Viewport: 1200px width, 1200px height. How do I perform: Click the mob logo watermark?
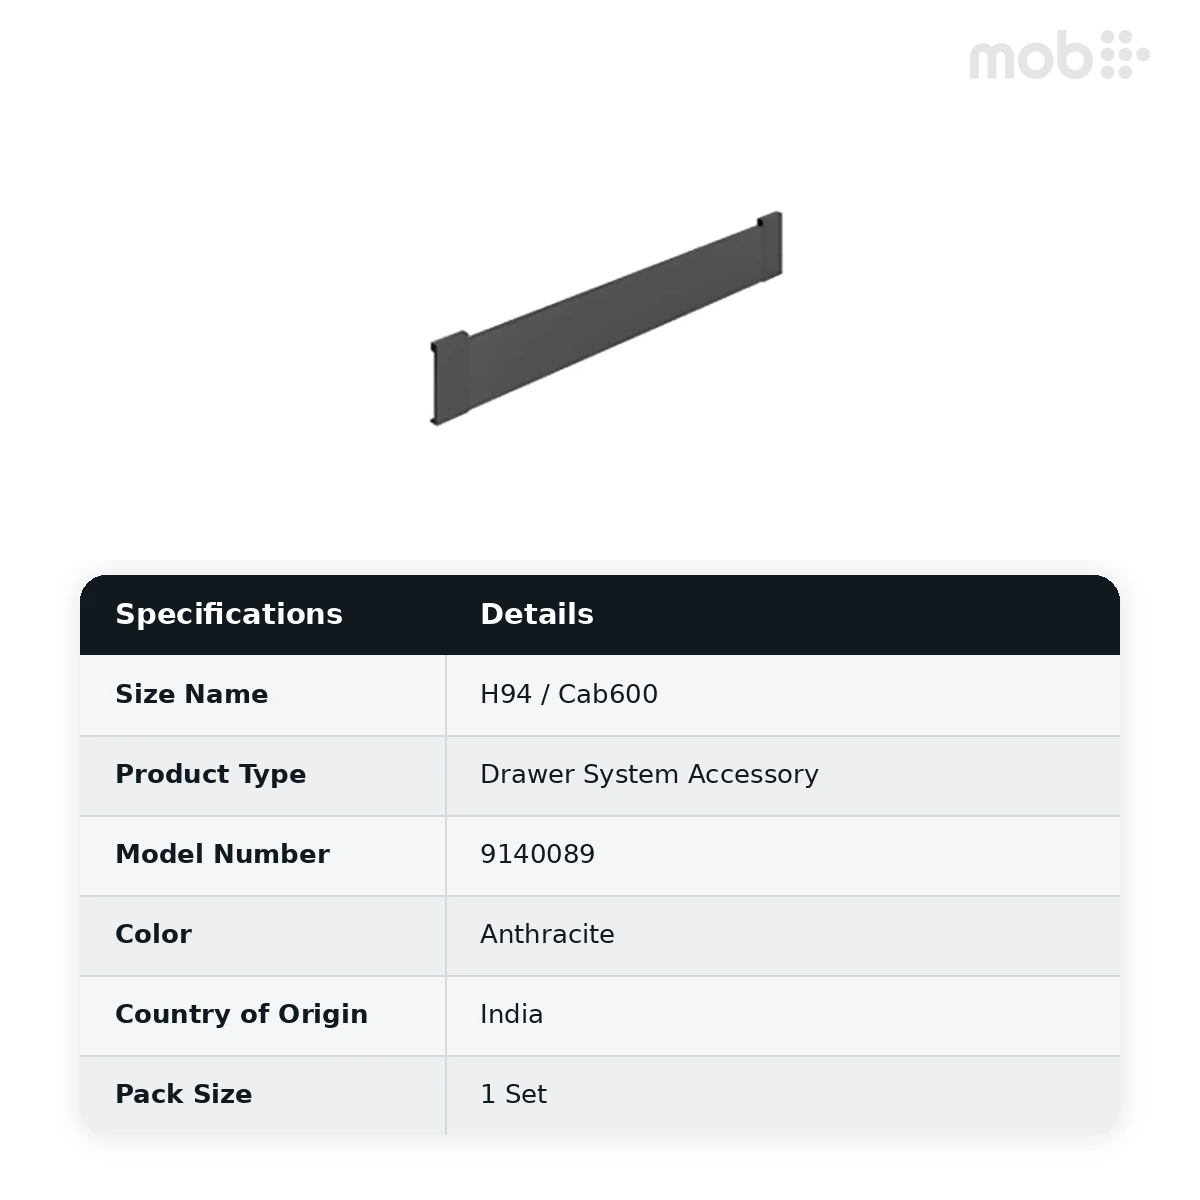[x=1059, y=55]
